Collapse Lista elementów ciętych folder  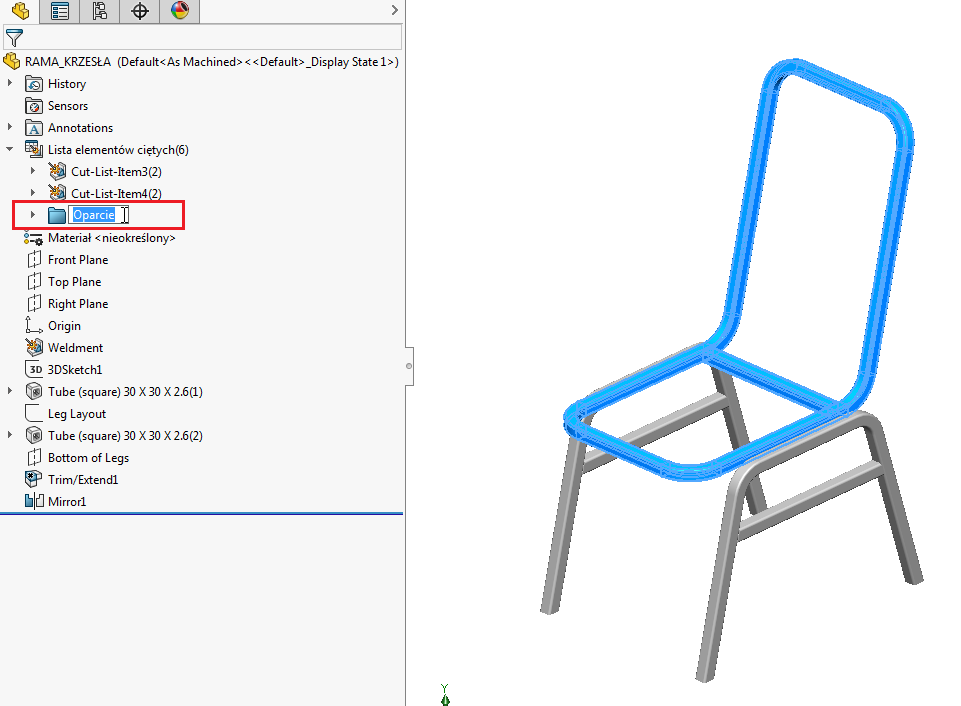pyautogui.click(x=10, y=149)
